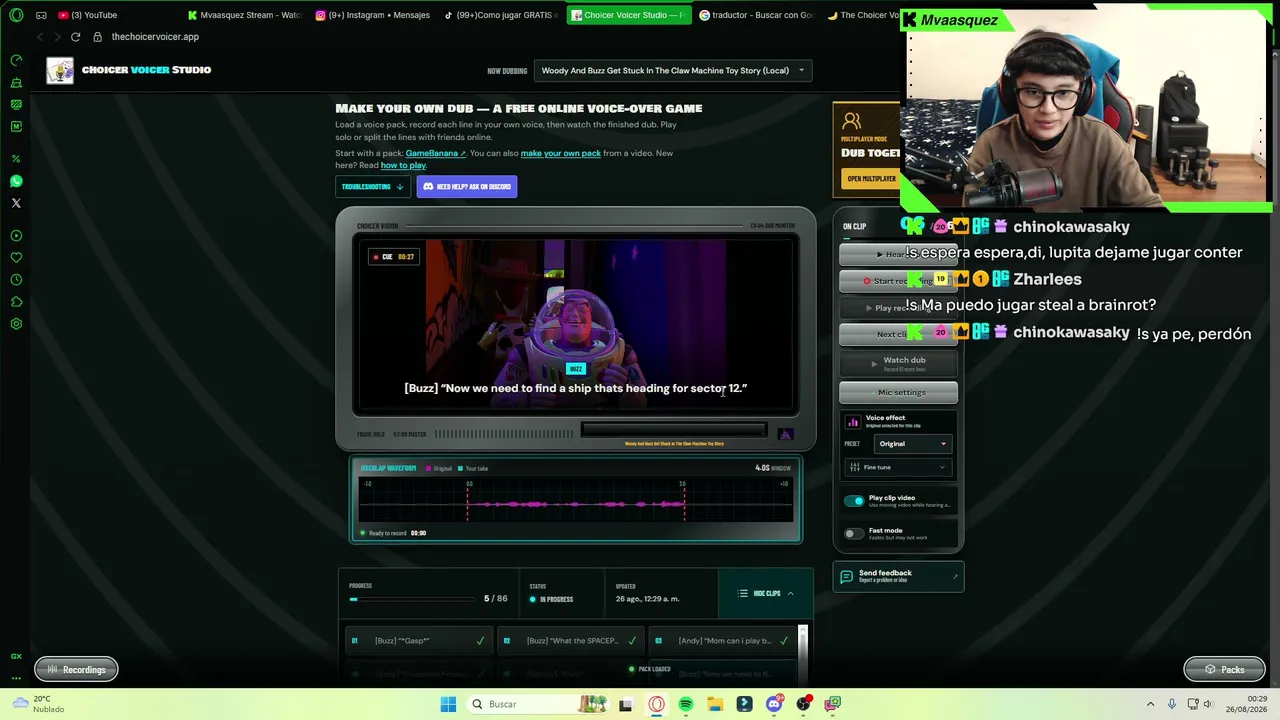Click the Toy Story clip video preview
Image resolution: width=1280 pixels, height=720 pixels.
pos(576,324)
